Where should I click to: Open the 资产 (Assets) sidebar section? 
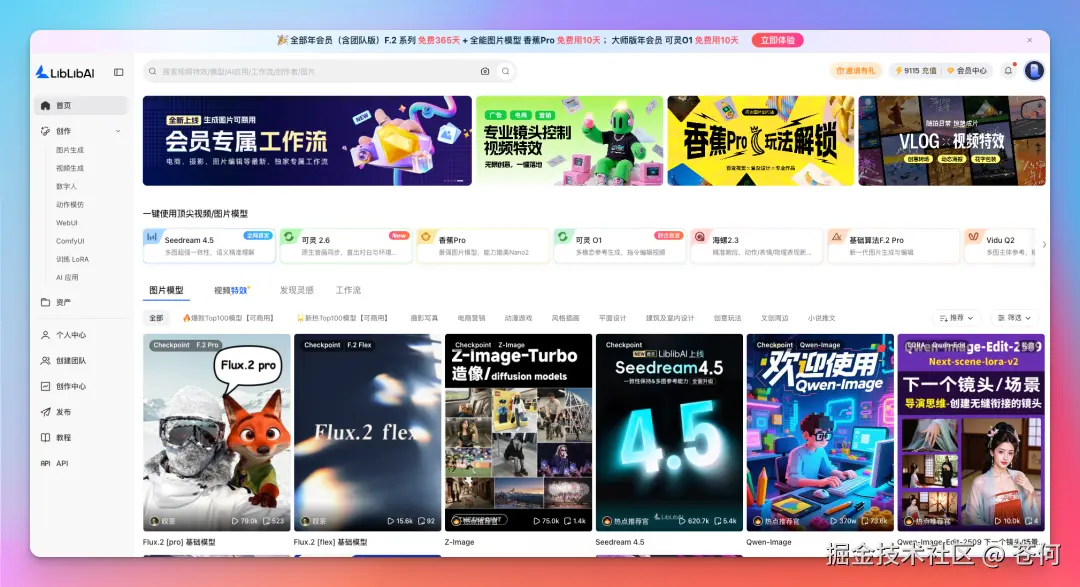coord(57,303)
